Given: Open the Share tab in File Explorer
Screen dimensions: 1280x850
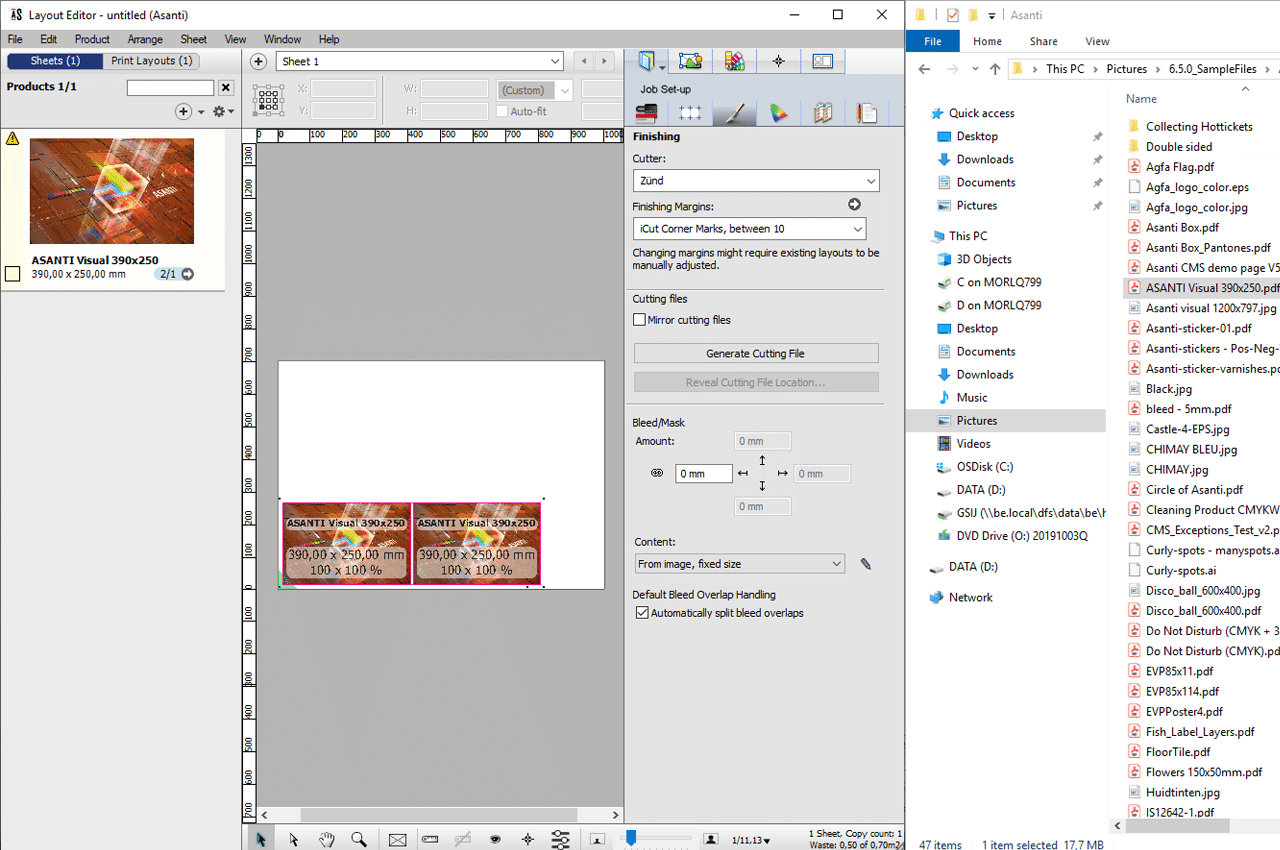Looking at the screenshot, I should 1043,41.
